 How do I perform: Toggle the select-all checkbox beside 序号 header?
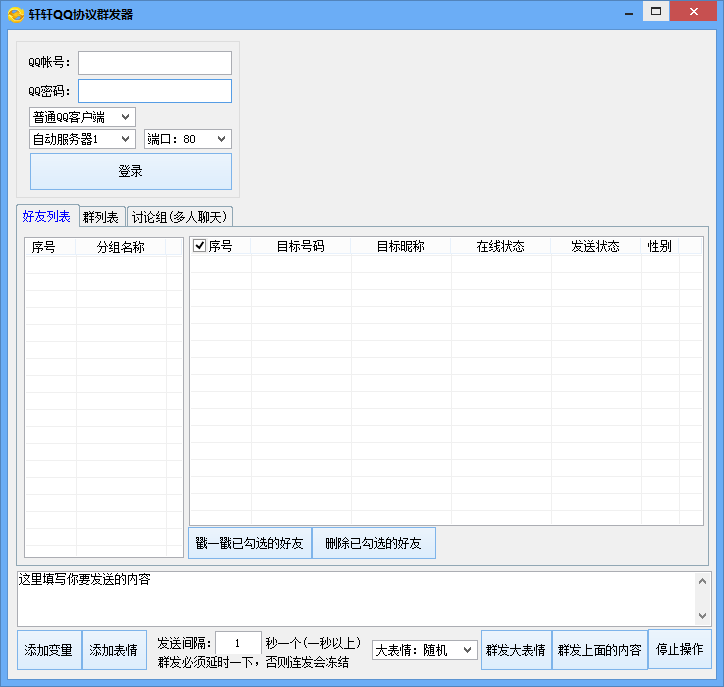click(x=199, y=246)
